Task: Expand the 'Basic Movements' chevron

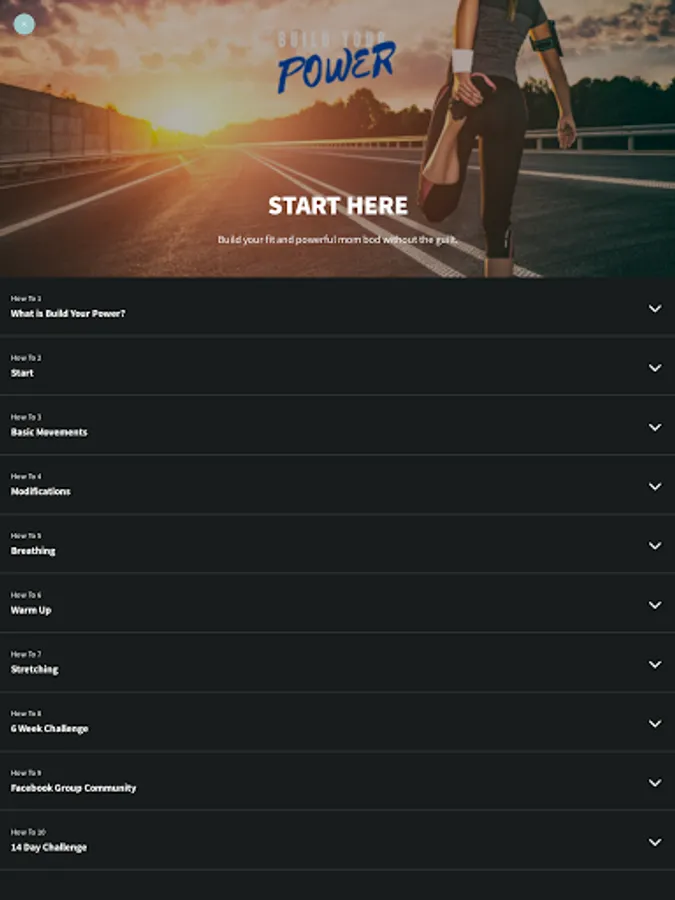Action: [x=655, y=427]
